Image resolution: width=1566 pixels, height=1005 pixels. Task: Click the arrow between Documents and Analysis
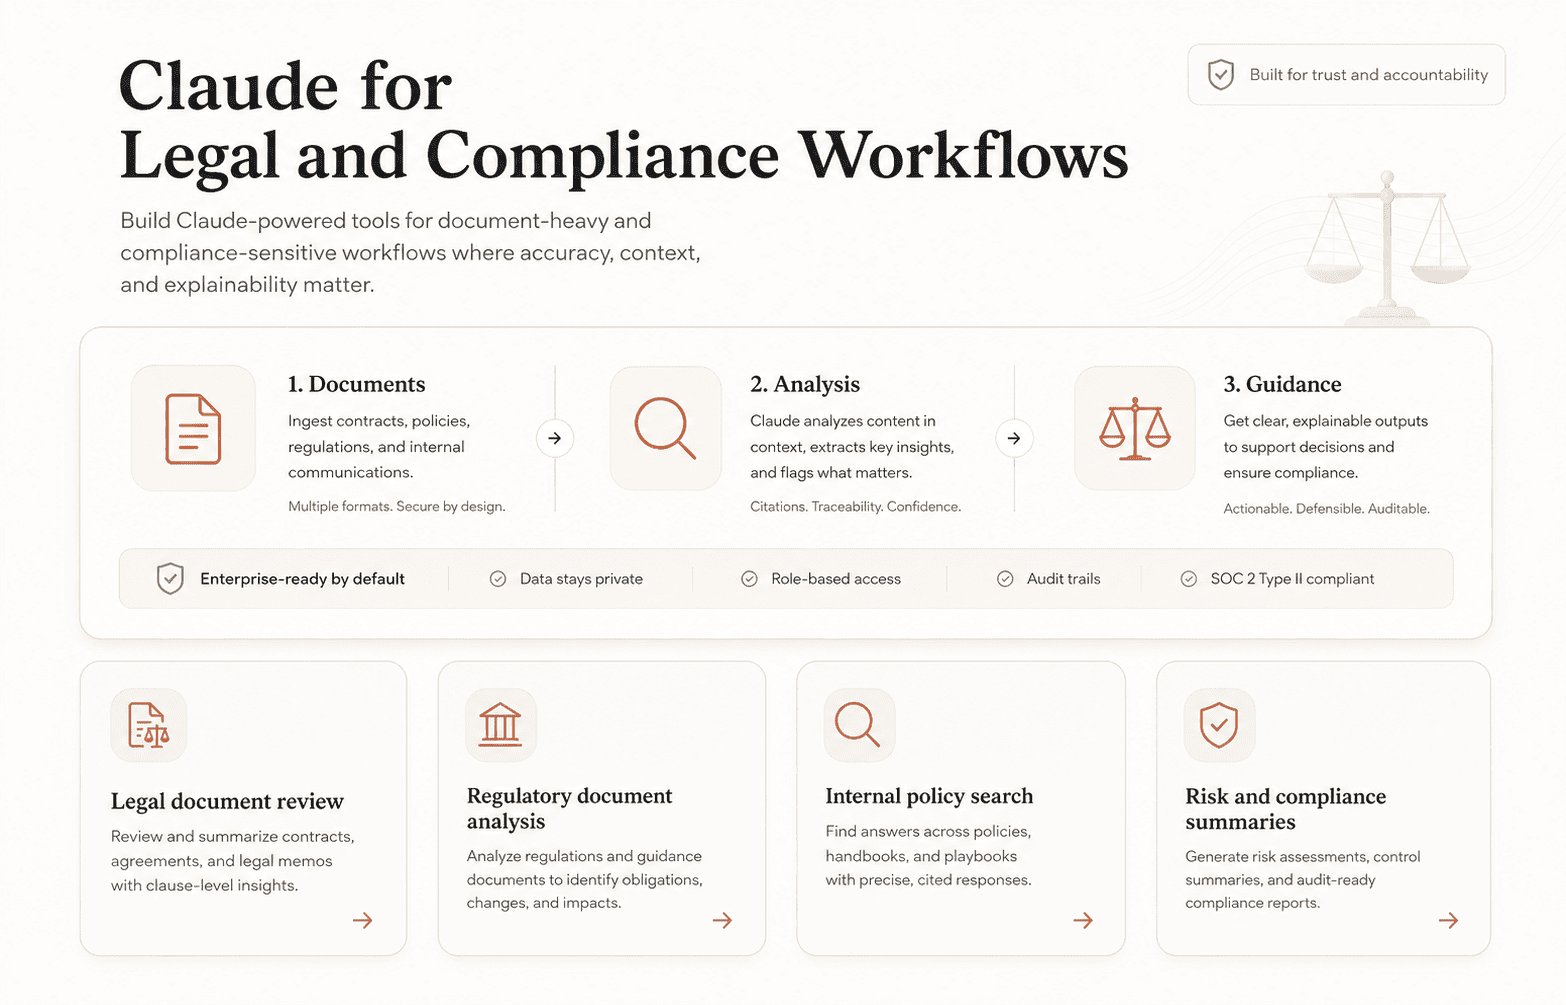pos(555,438)
